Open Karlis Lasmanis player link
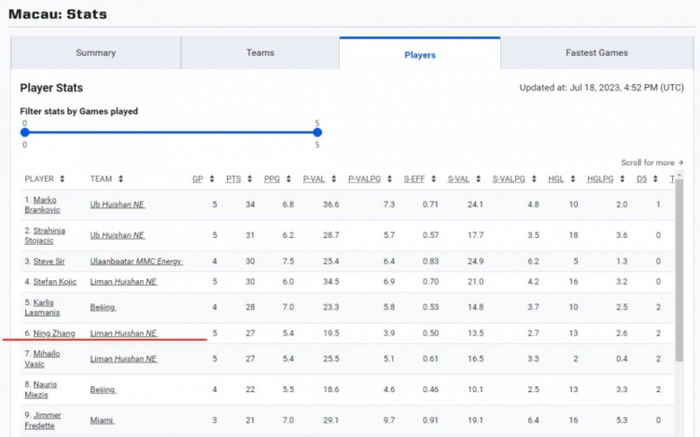 pos(42,308)
